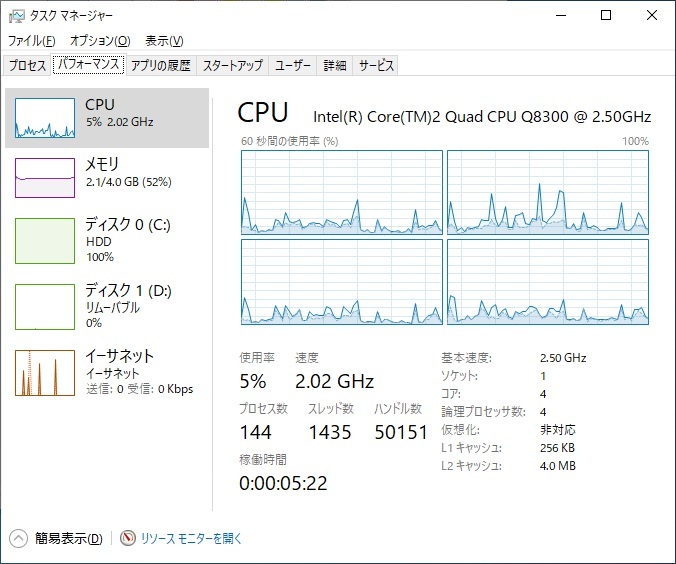
Task: Select the CPU mini graph thumbnail
Action: (45, 118)
